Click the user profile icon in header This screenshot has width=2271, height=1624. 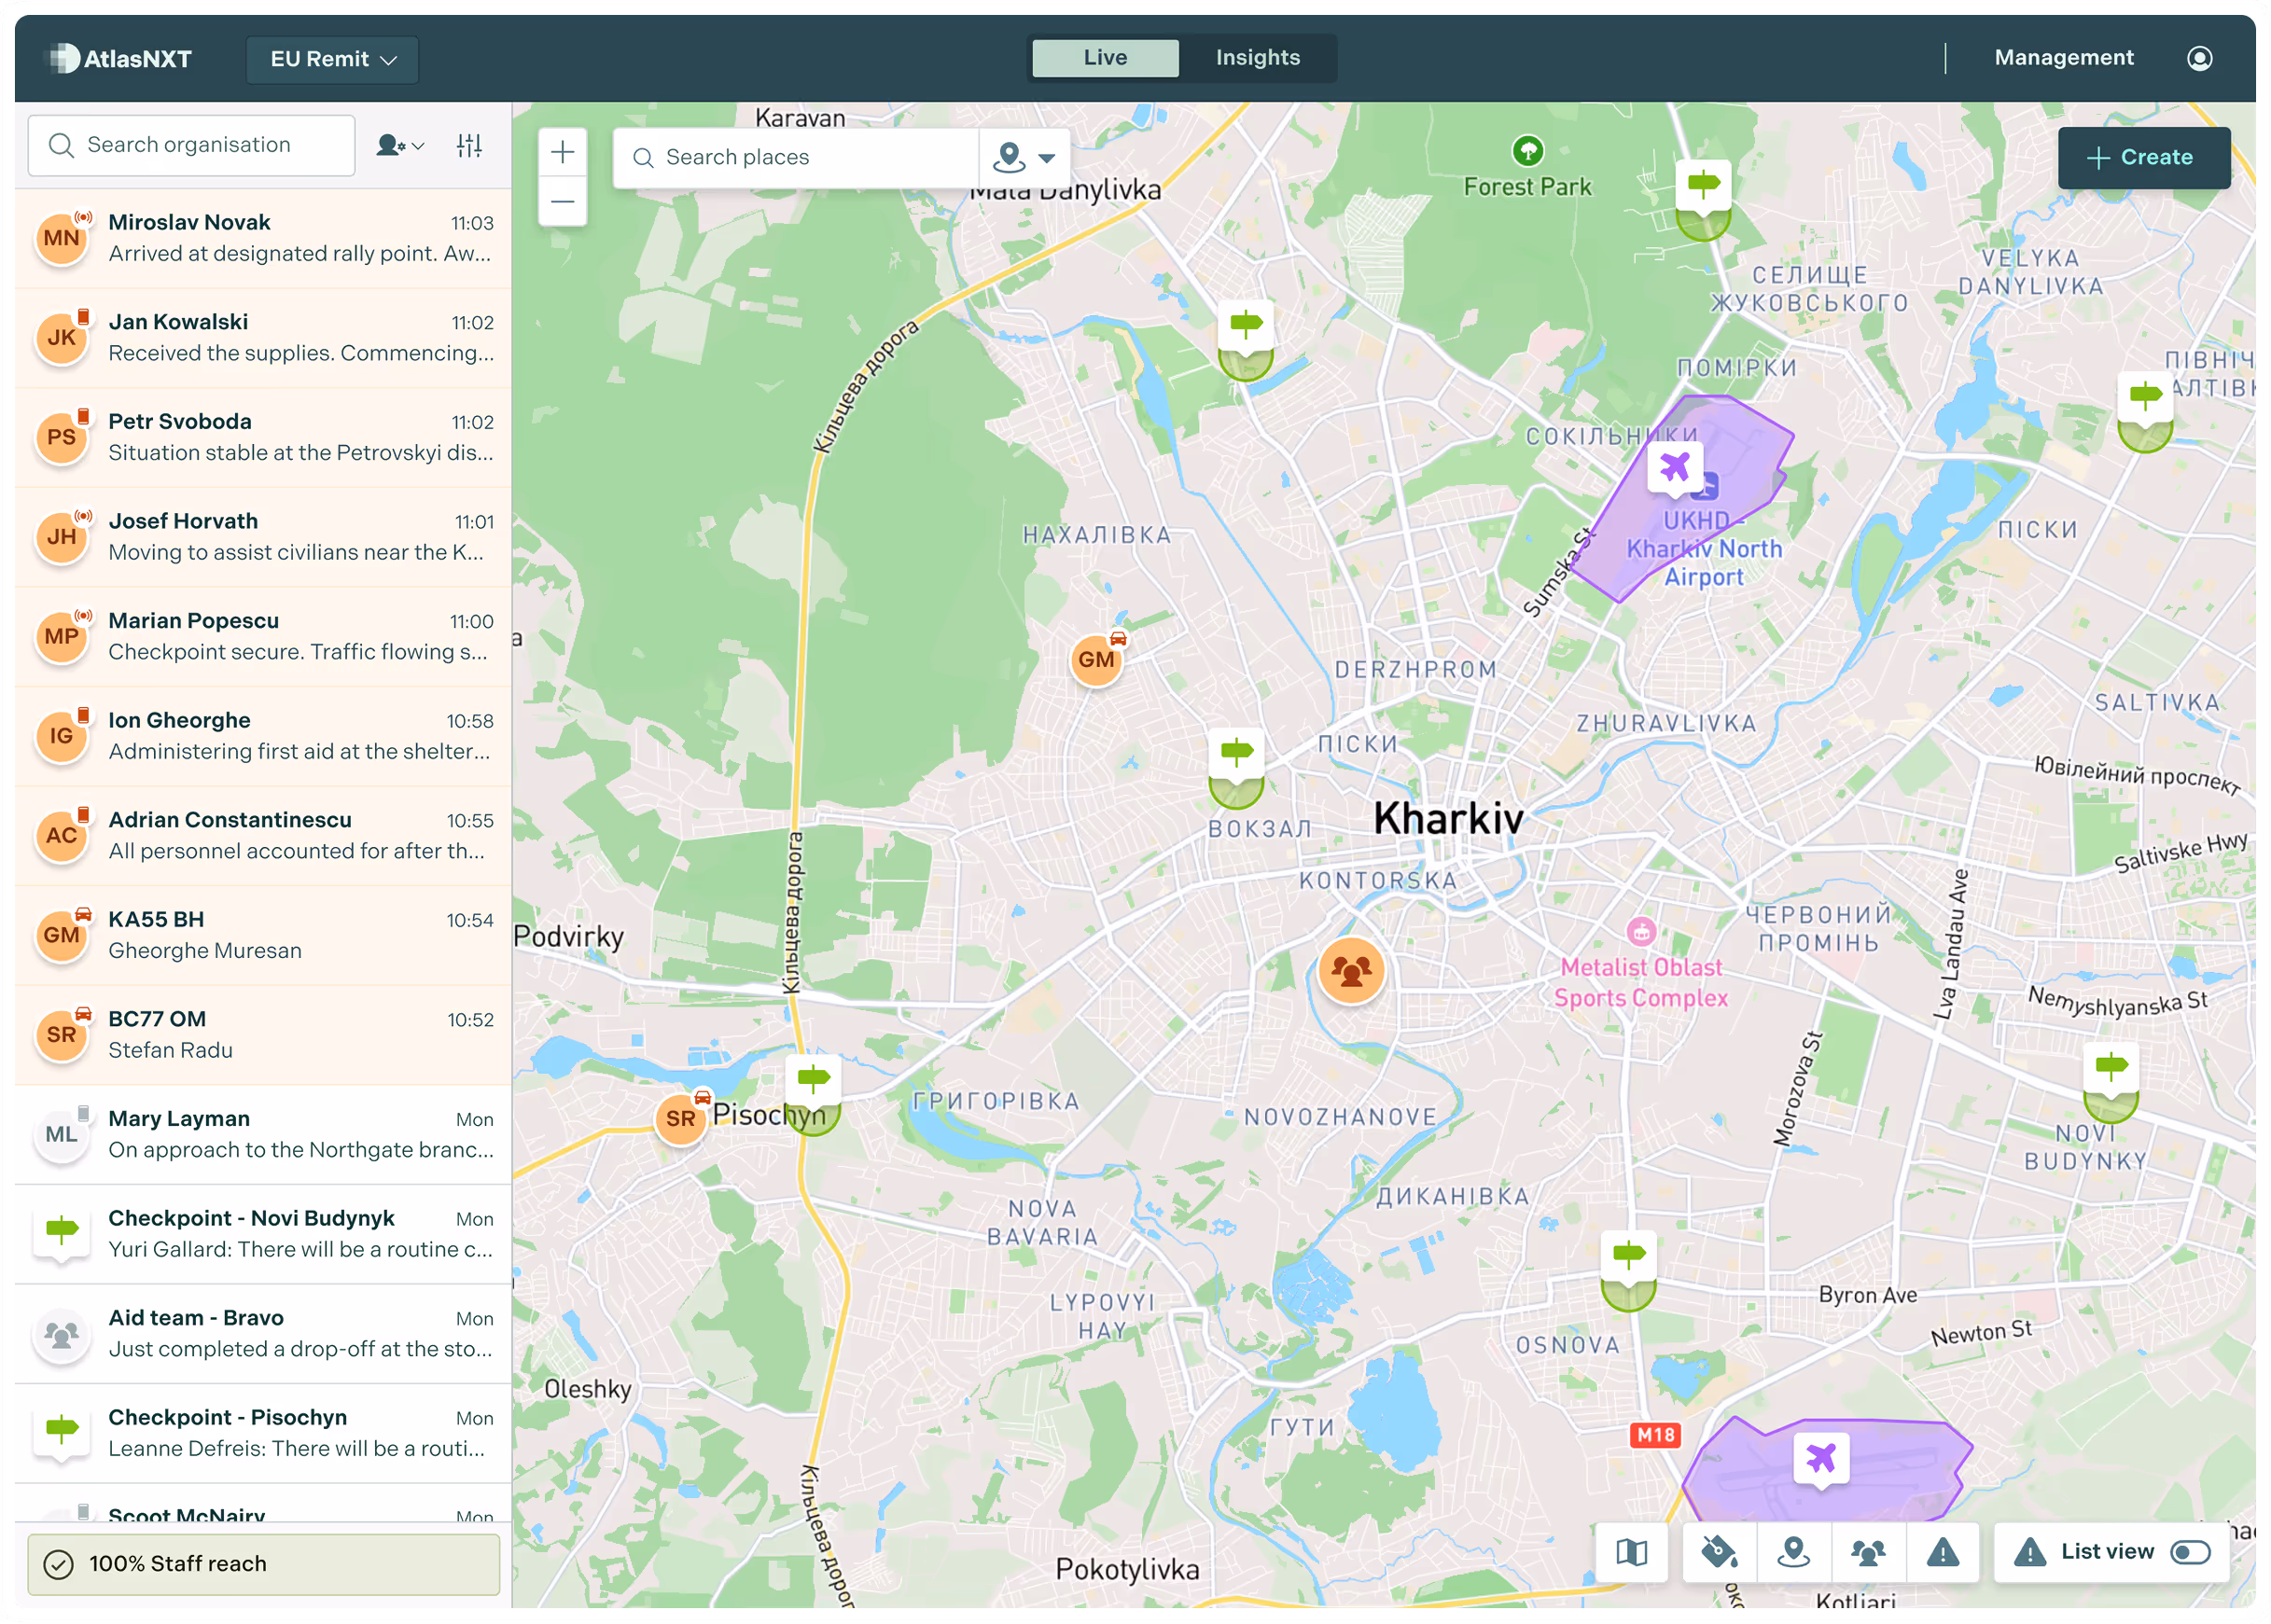click(x=2199, y=58)
